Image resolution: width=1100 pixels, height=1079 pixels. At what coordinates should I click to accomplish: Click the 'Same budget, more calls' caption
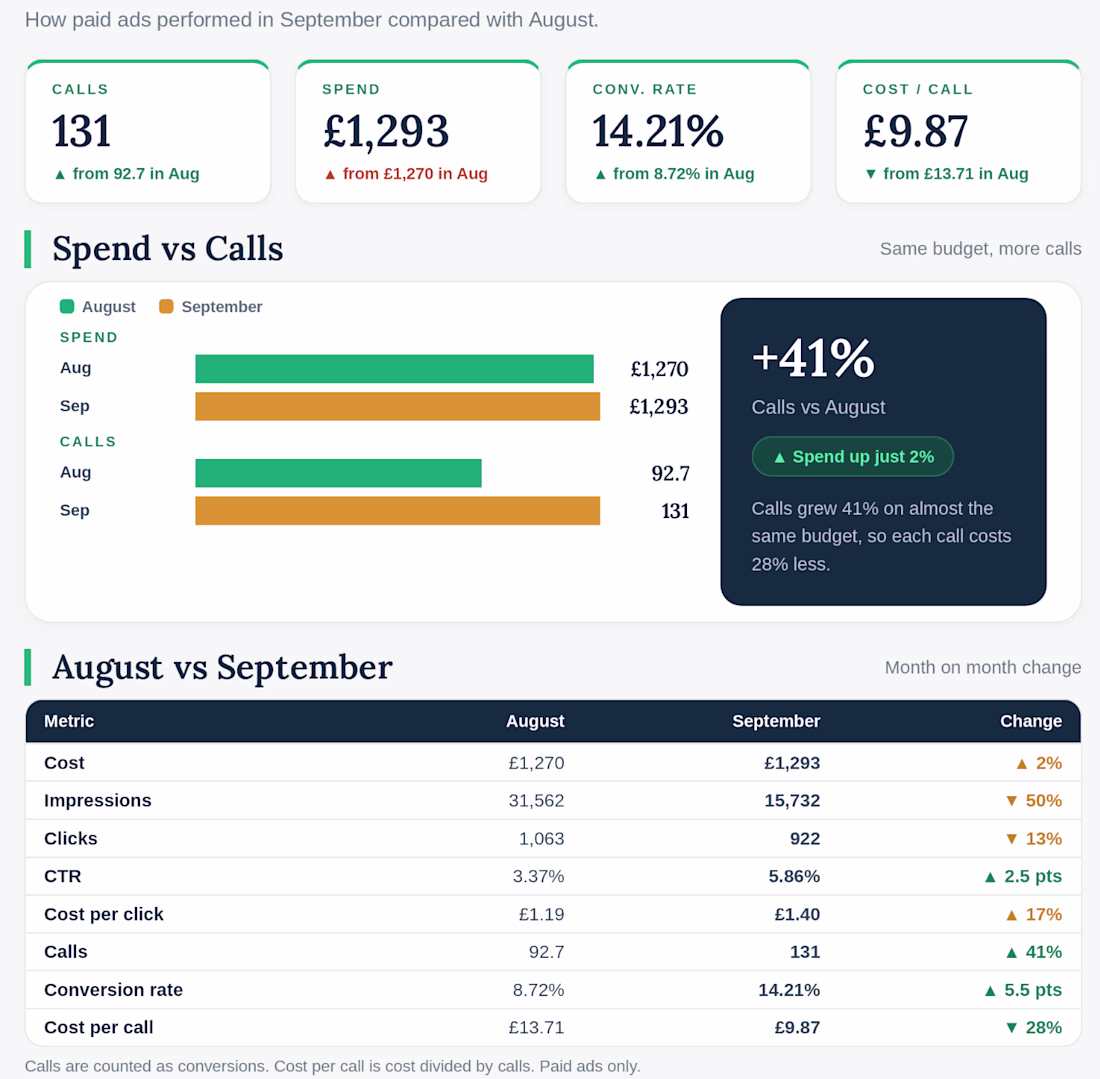(x=981, y=249)
